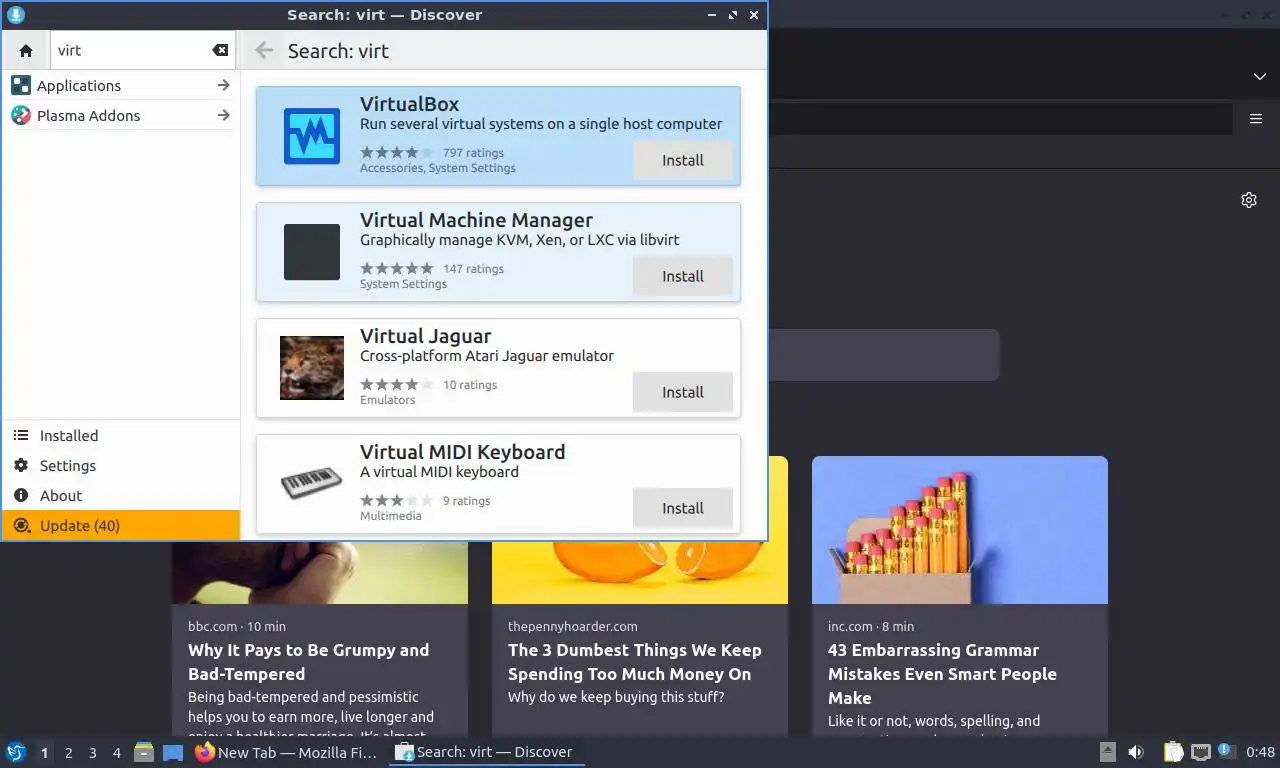Switch to virtual desktop 3
Image resolution: width=1280 pixels, height=768 pixels.
[x=92, y=753]
